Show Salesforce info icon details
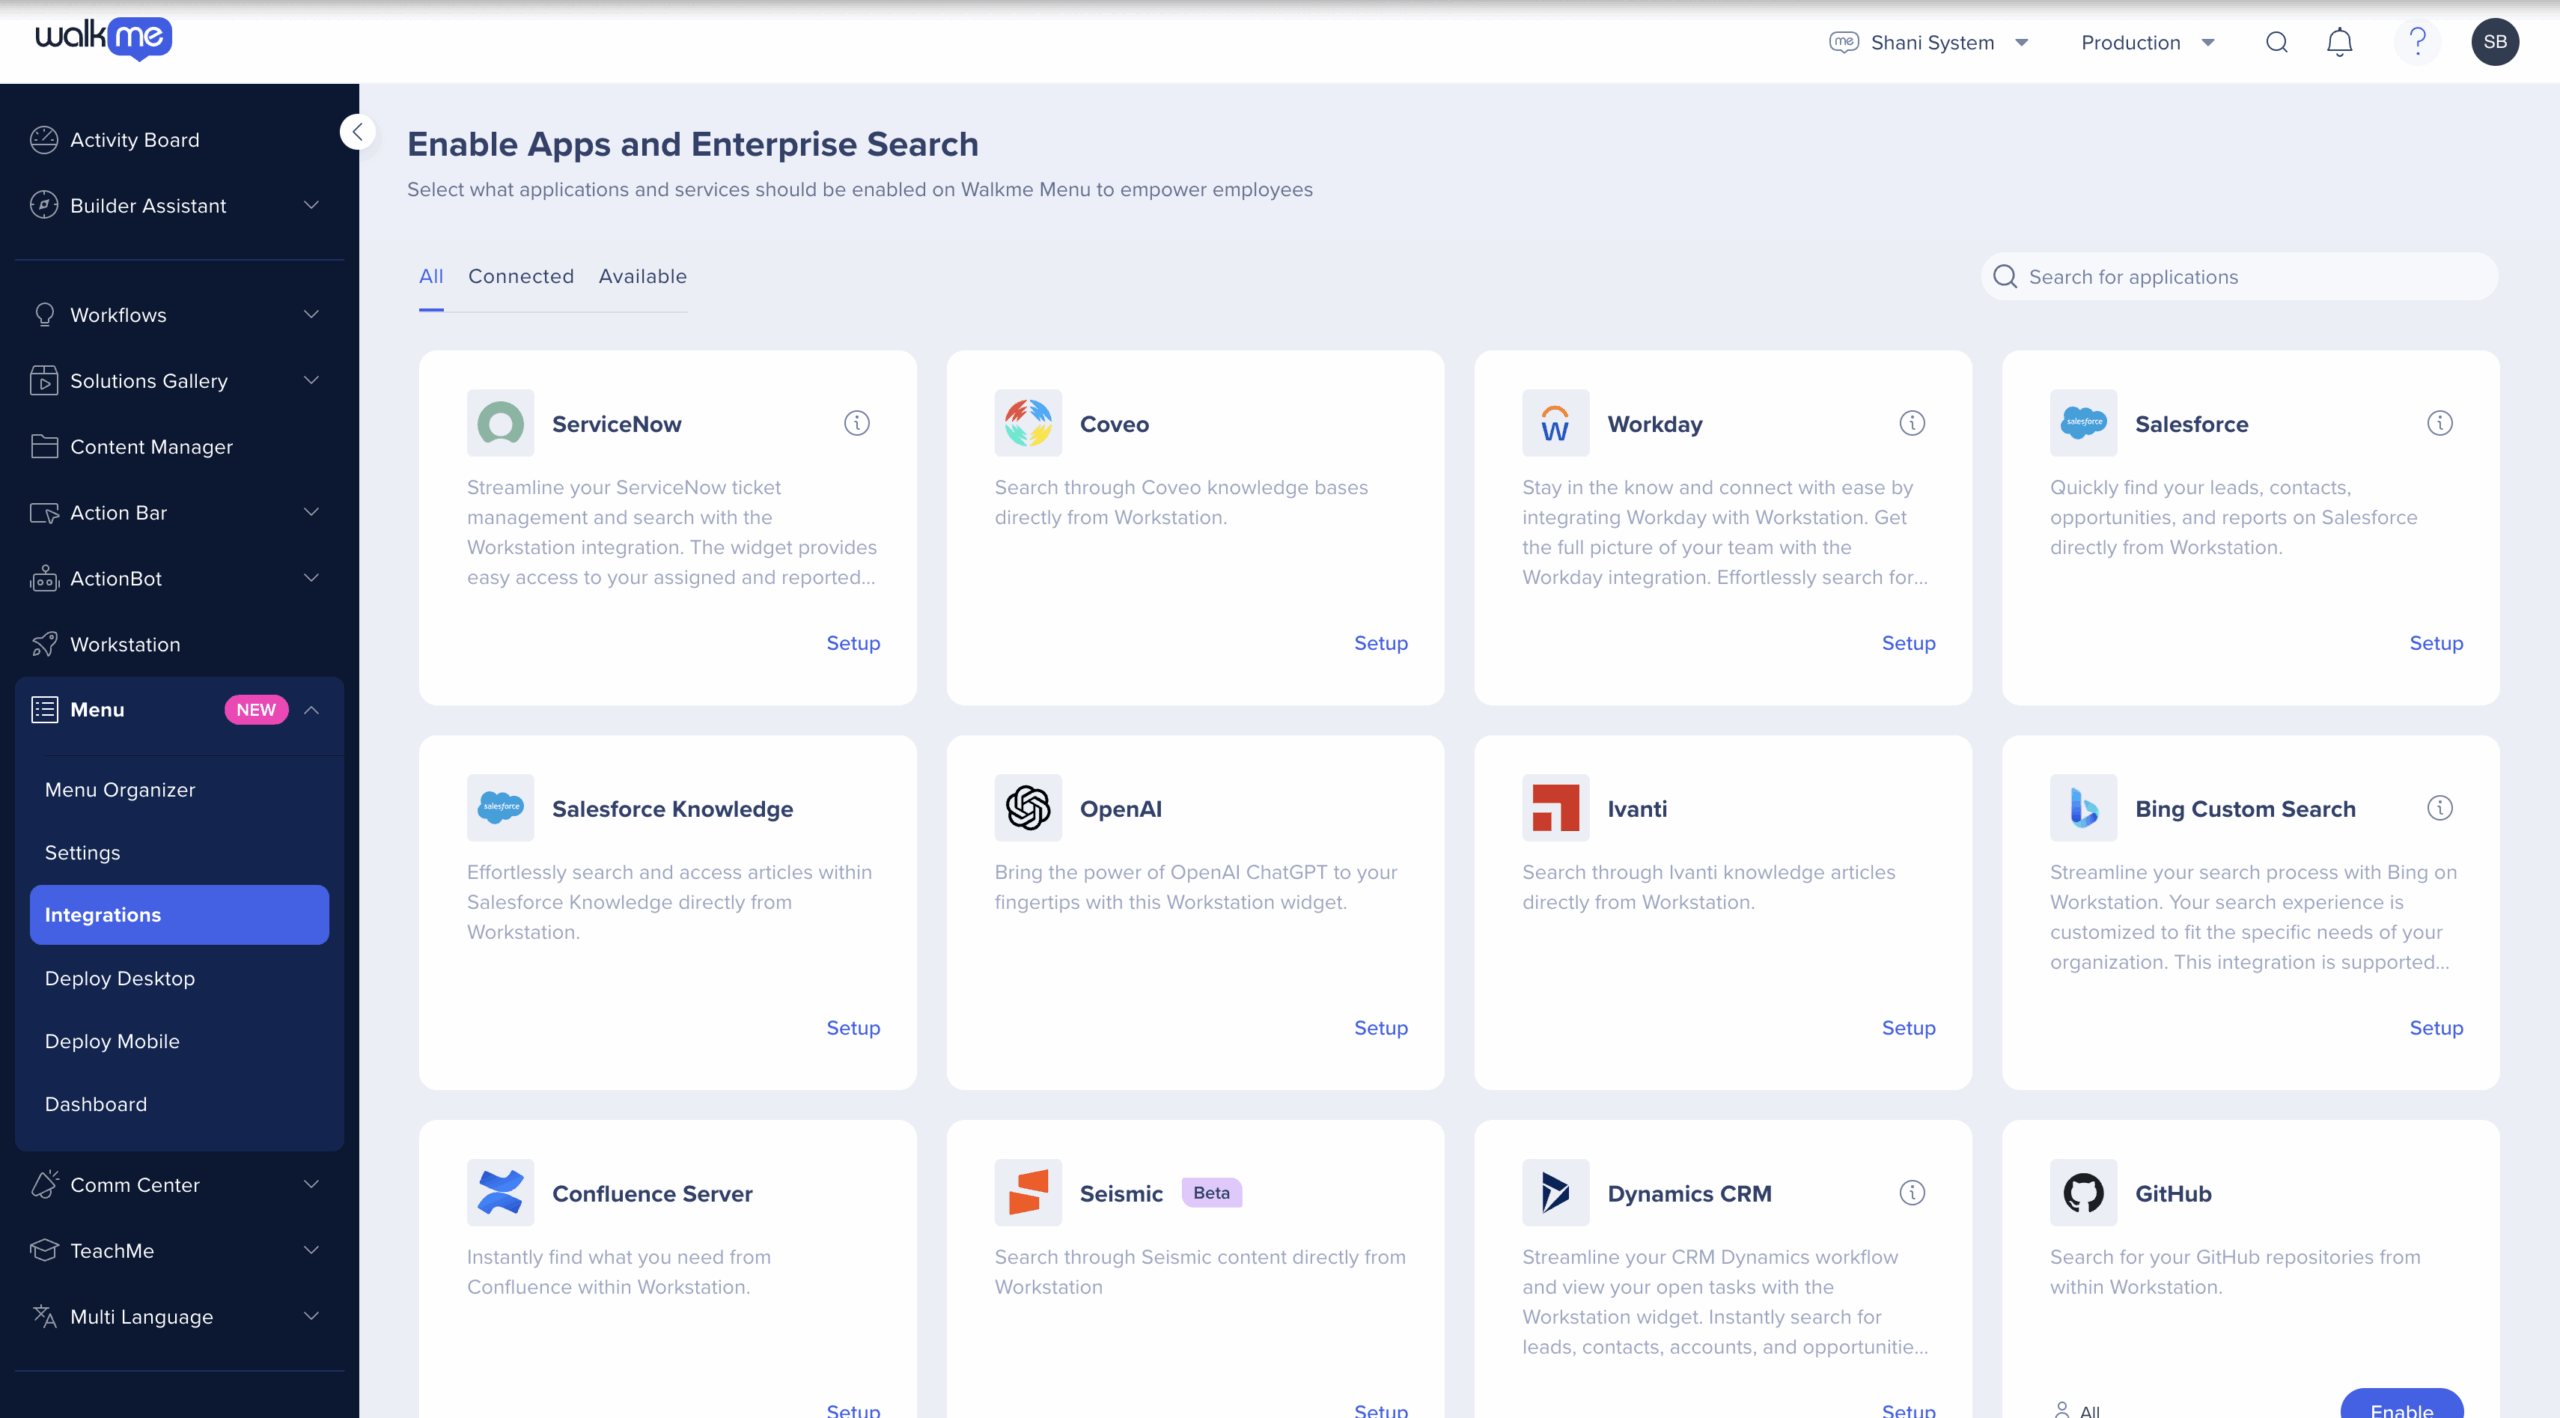The width and height of the screenshot is (2560, 1418). point(2440,423)
